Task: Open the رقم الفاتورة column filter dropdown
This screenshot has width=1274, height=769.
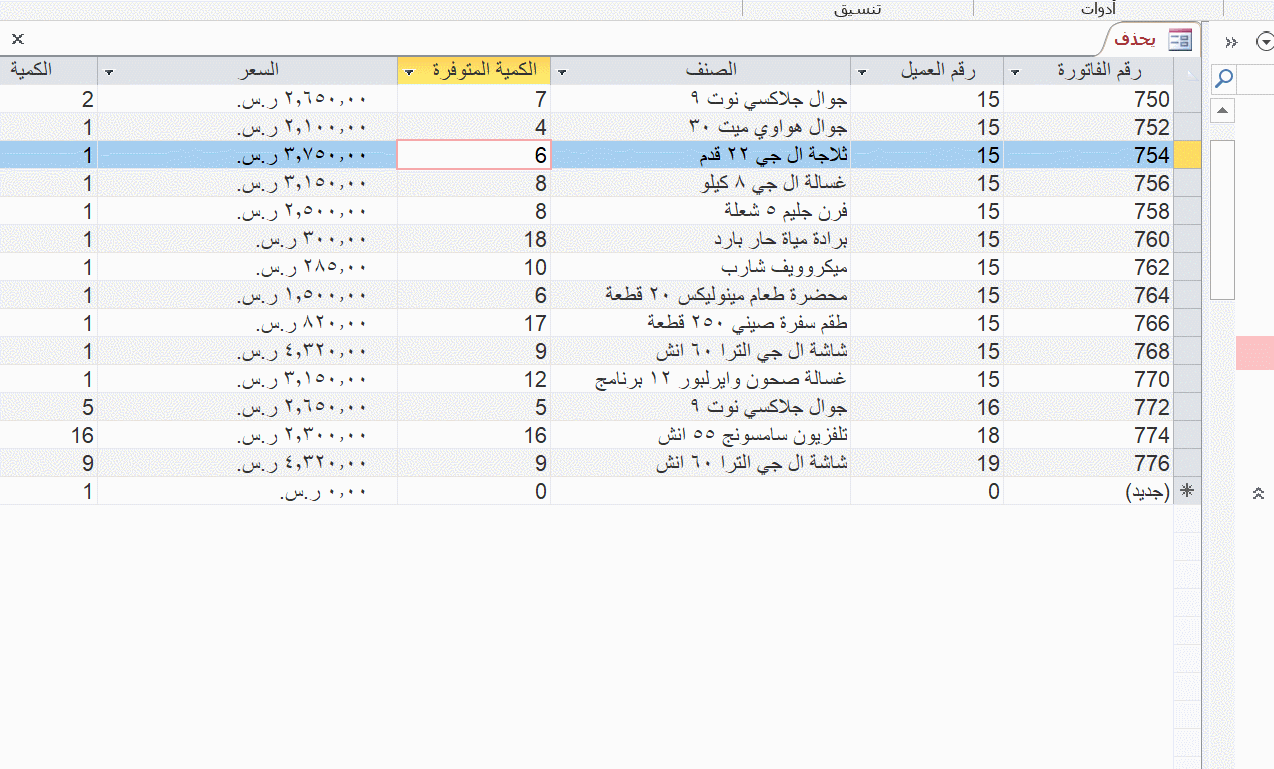Action: coord(1016,72)
